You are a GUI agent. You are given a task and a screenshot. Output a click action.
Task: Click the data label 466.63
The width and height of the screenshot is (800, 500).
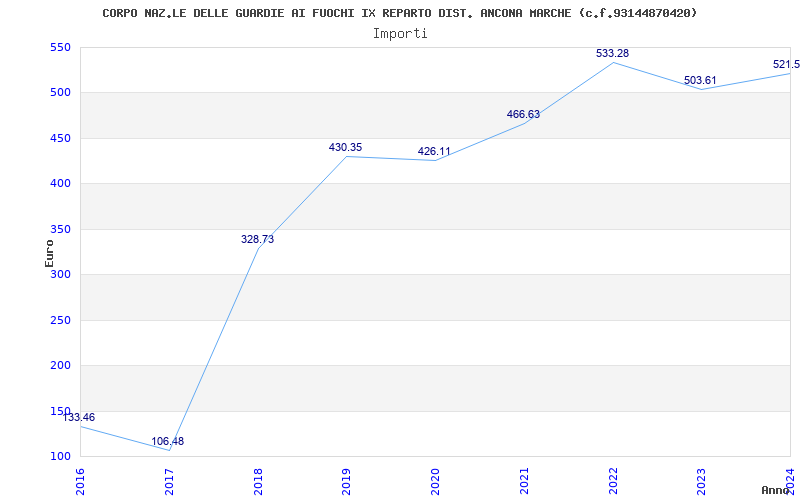pyautogui.click(x=523, y=114)
